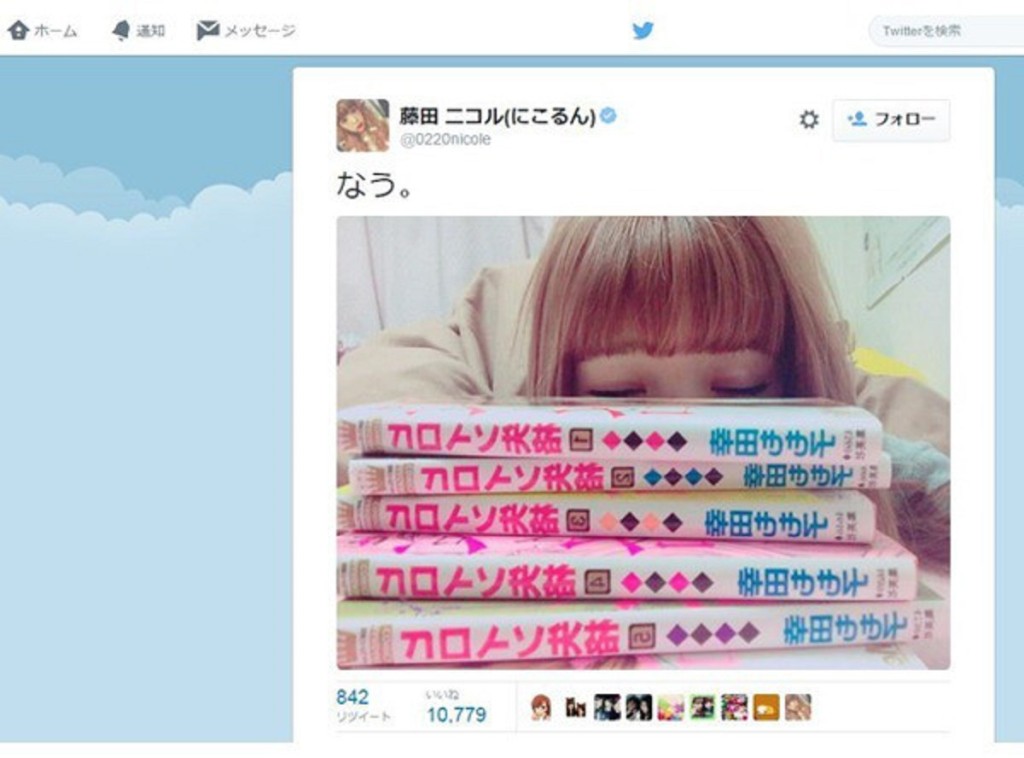
Task: Enlarge the tweet photo of manga books
Action: [x=643, y=443]
